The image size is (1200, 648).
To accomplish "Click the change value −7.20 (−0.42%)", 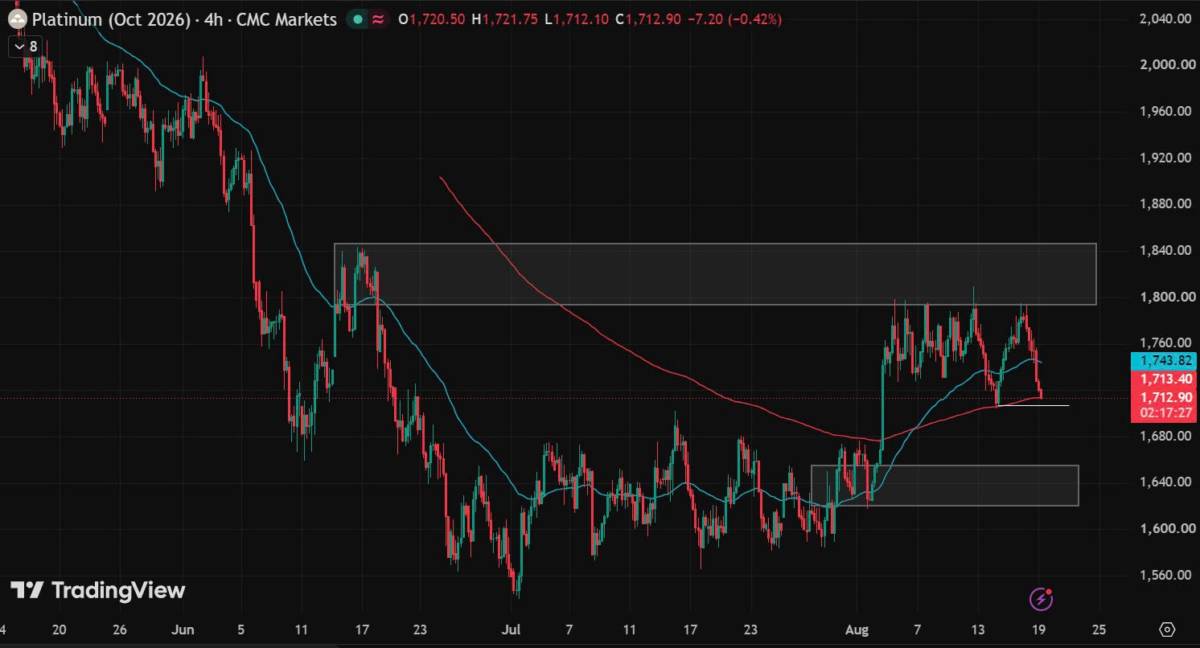I will (734, 19).
